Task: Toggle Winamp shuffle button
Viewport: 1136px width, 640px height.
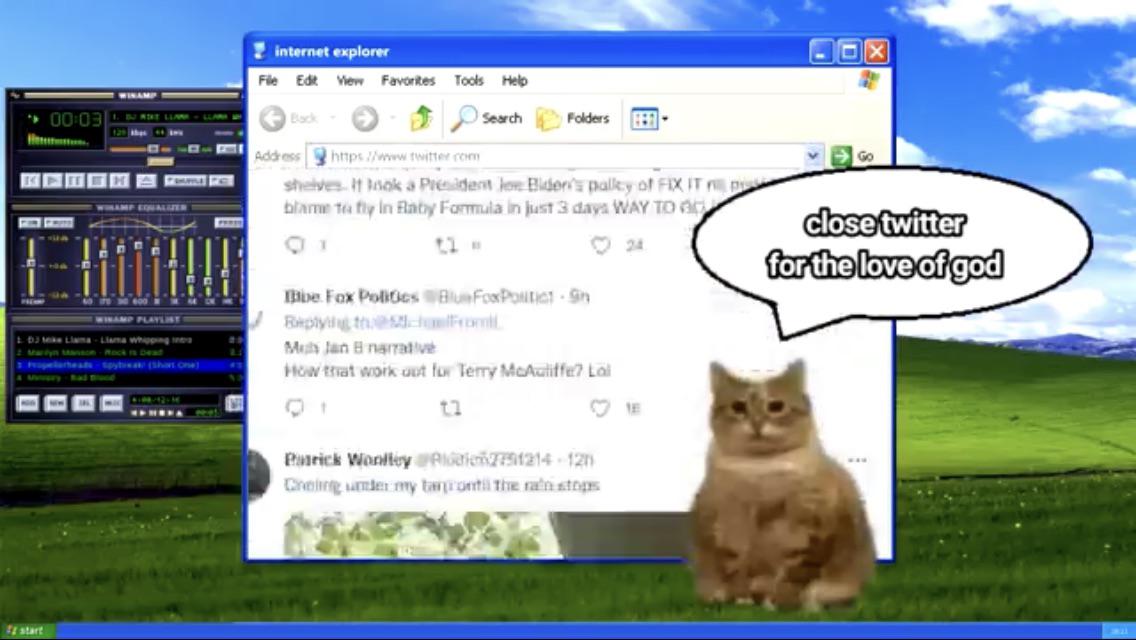Action: point(185,180)
